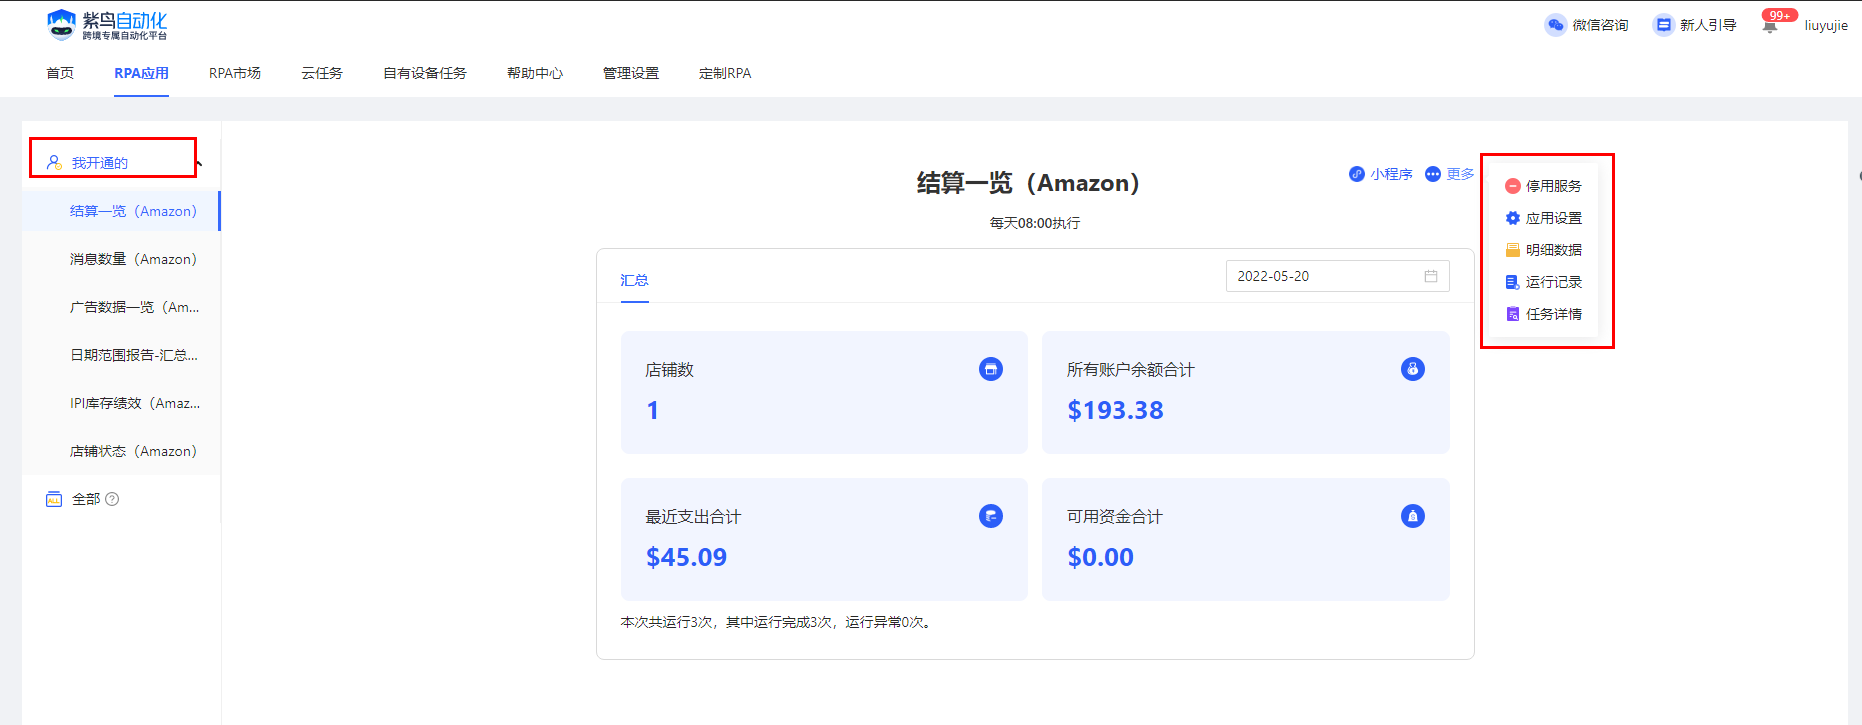Click the 任务详情 purple icon
Viewport: 1862px width, 725px height.
click(x=1513, y=314)
